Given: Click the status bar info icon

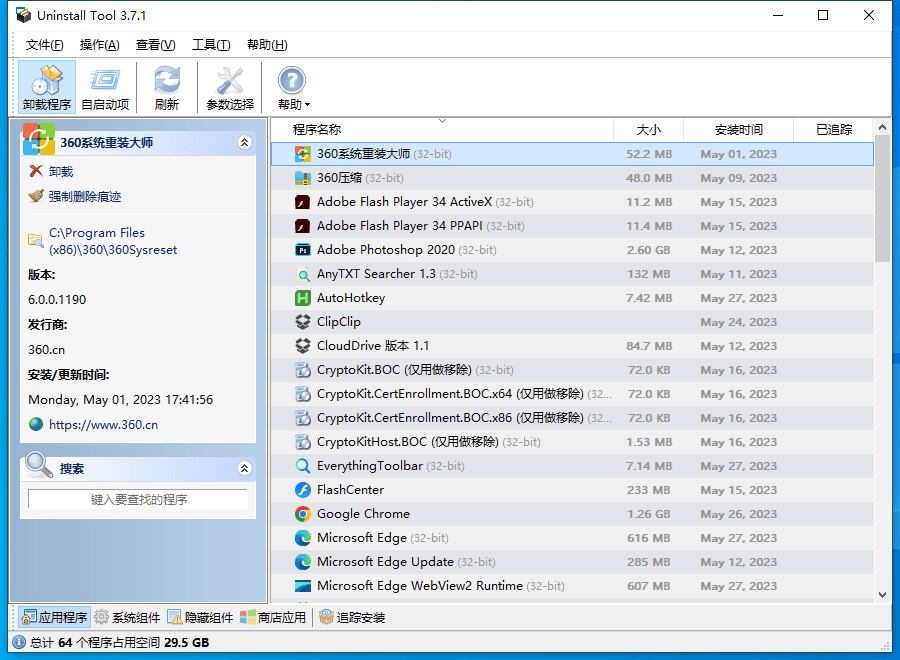Looking at the screenshot, I should pos(19,642).
